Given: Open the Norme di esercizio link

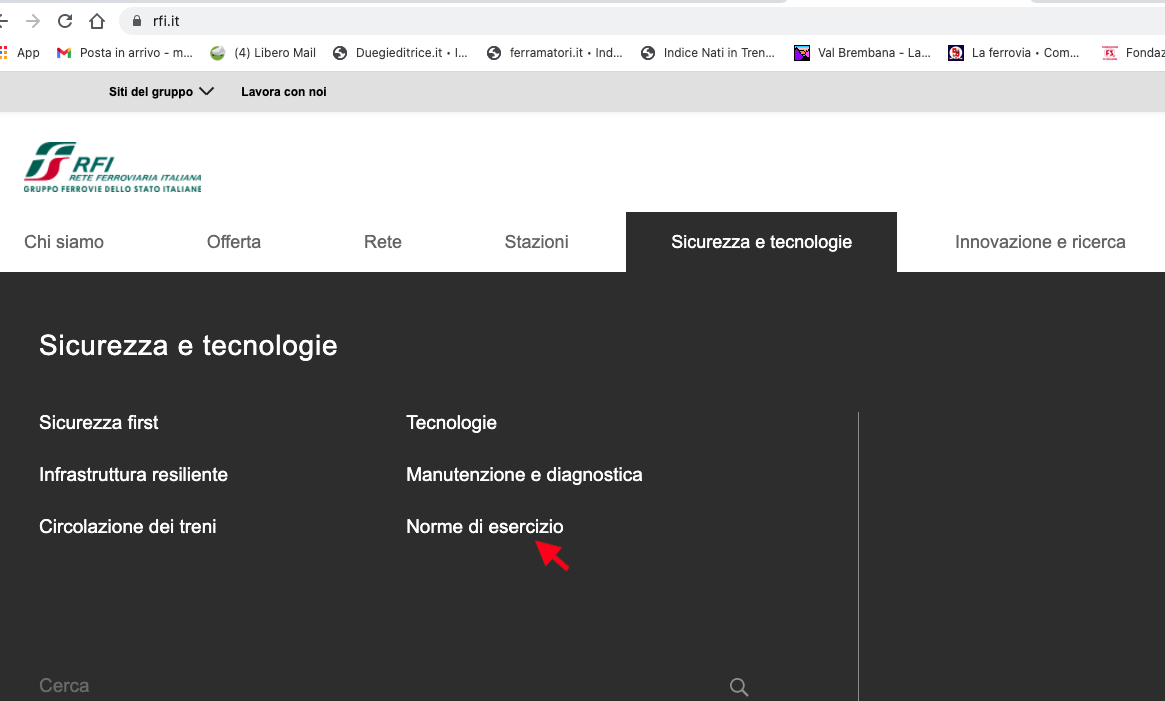Looking at the screenshot, I should click(484, 527).
